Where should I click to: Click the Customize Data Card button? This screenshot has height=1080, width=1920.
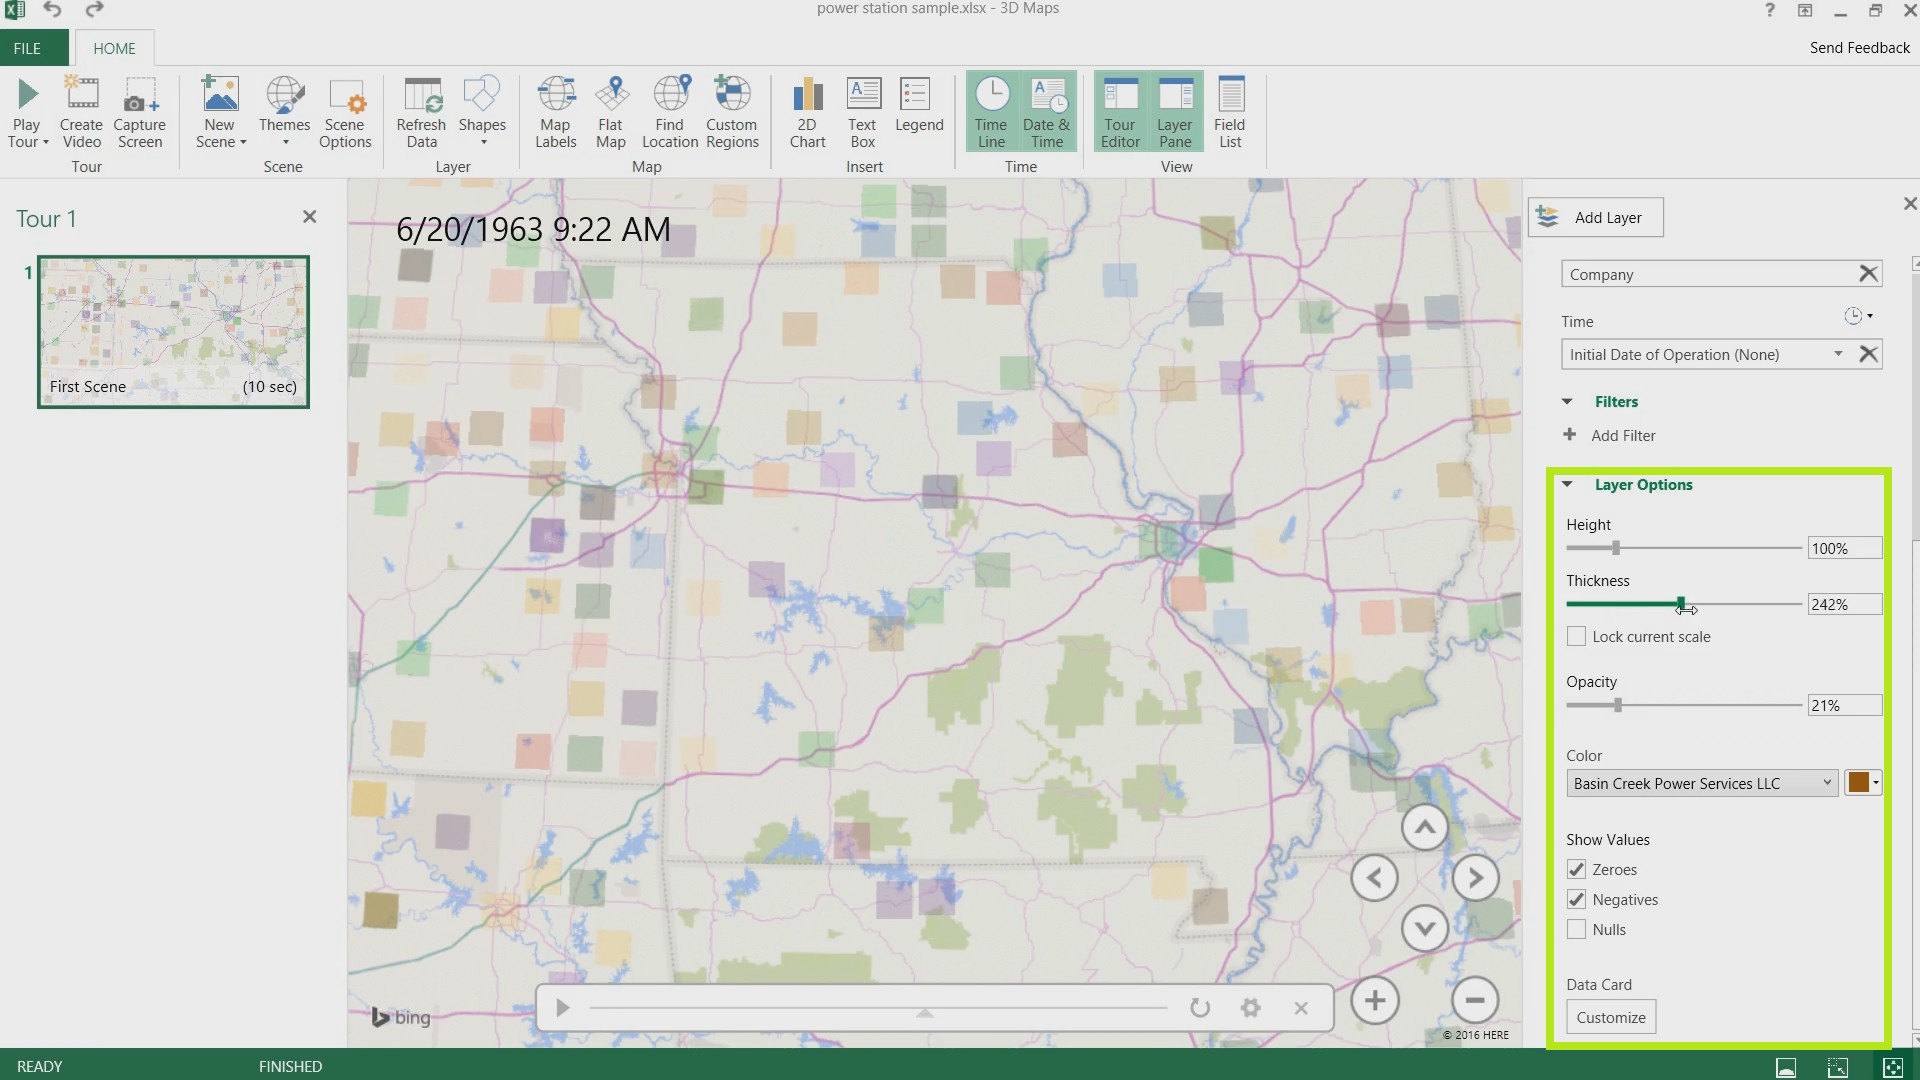coord(1611,1017)
